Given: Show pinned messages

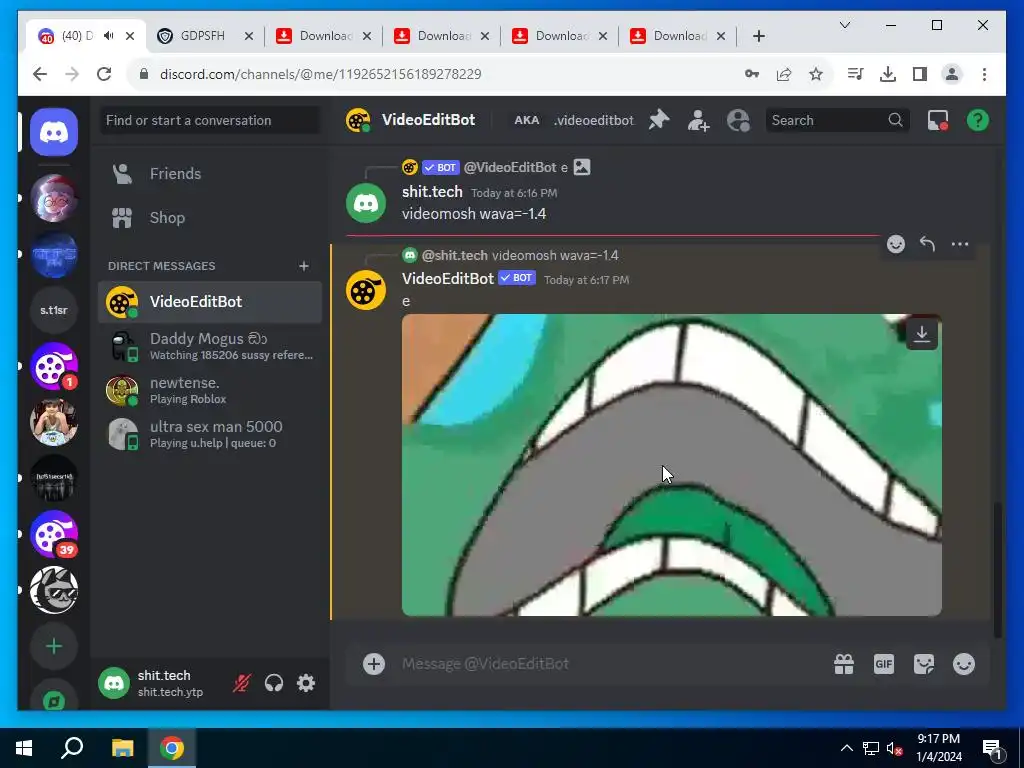Looking at the screenshot, I should (659, 120).
